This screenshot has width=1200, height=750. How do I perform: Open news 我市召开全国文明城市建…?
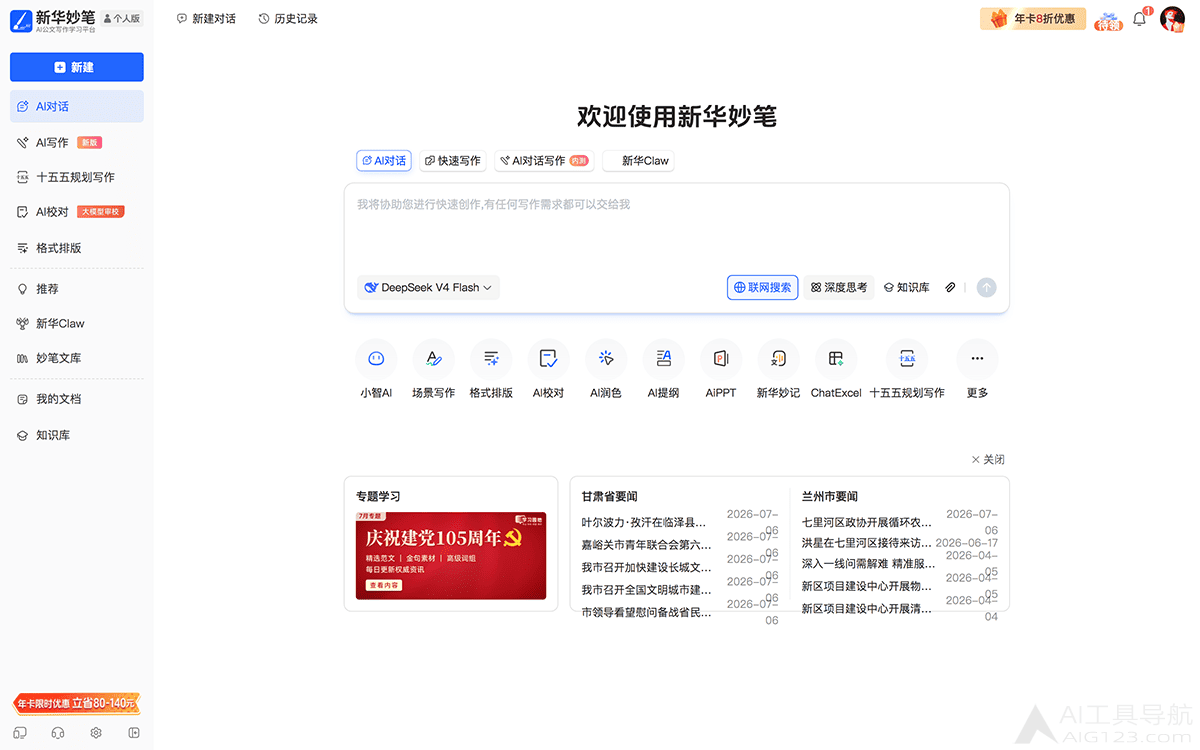[x=647, y=590]
